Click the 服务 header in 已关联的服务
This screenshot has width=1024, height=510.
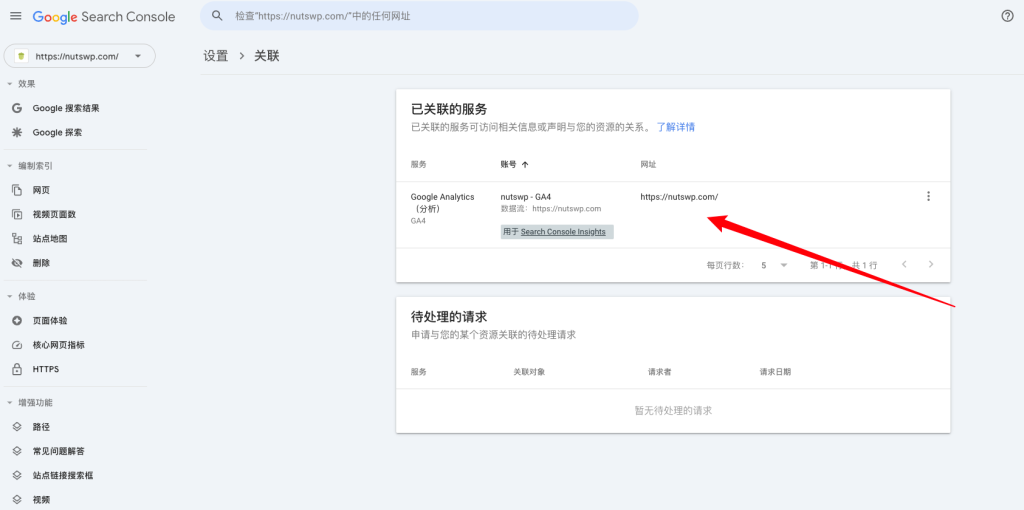click(419, 165)
